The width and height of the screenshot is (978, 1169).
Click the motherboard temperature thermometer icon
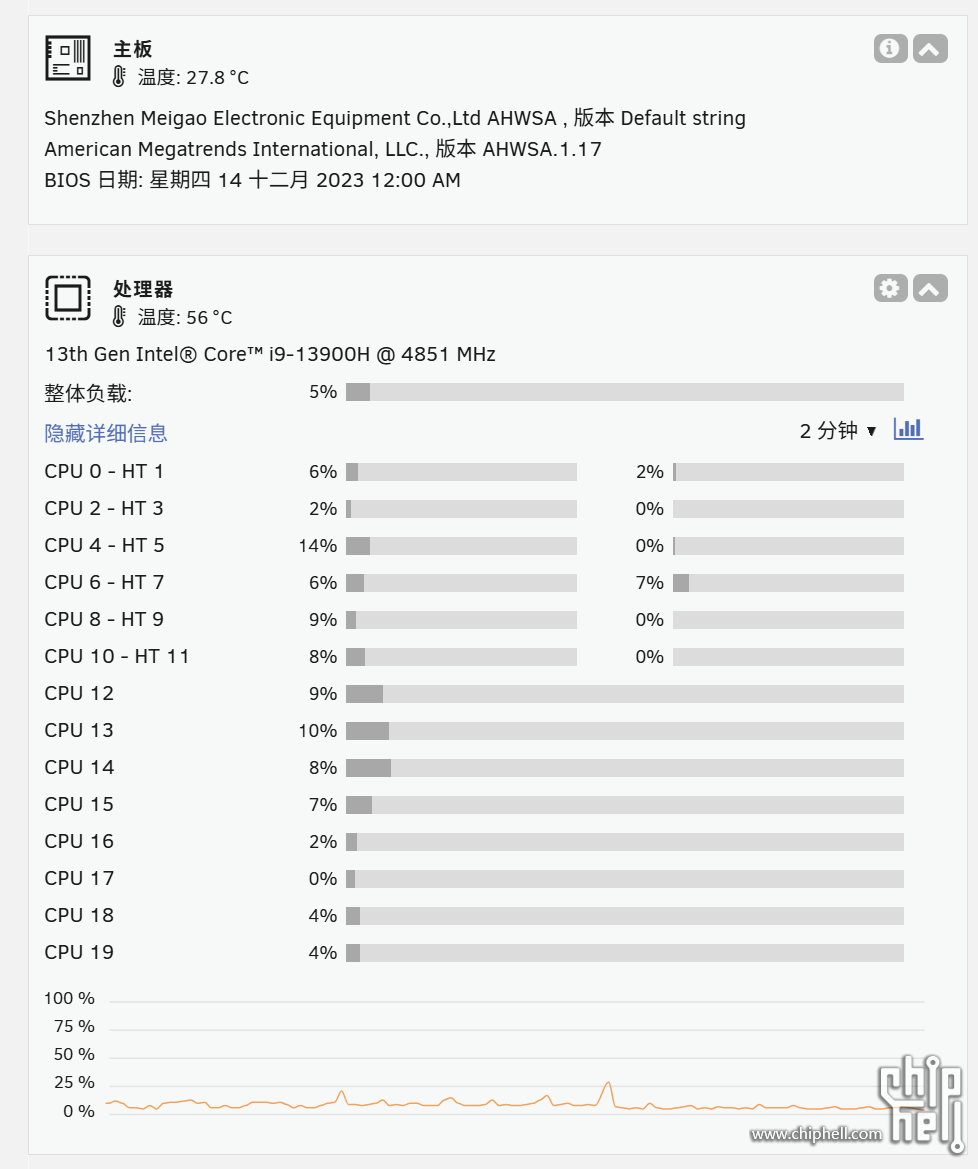click(119, 77)
